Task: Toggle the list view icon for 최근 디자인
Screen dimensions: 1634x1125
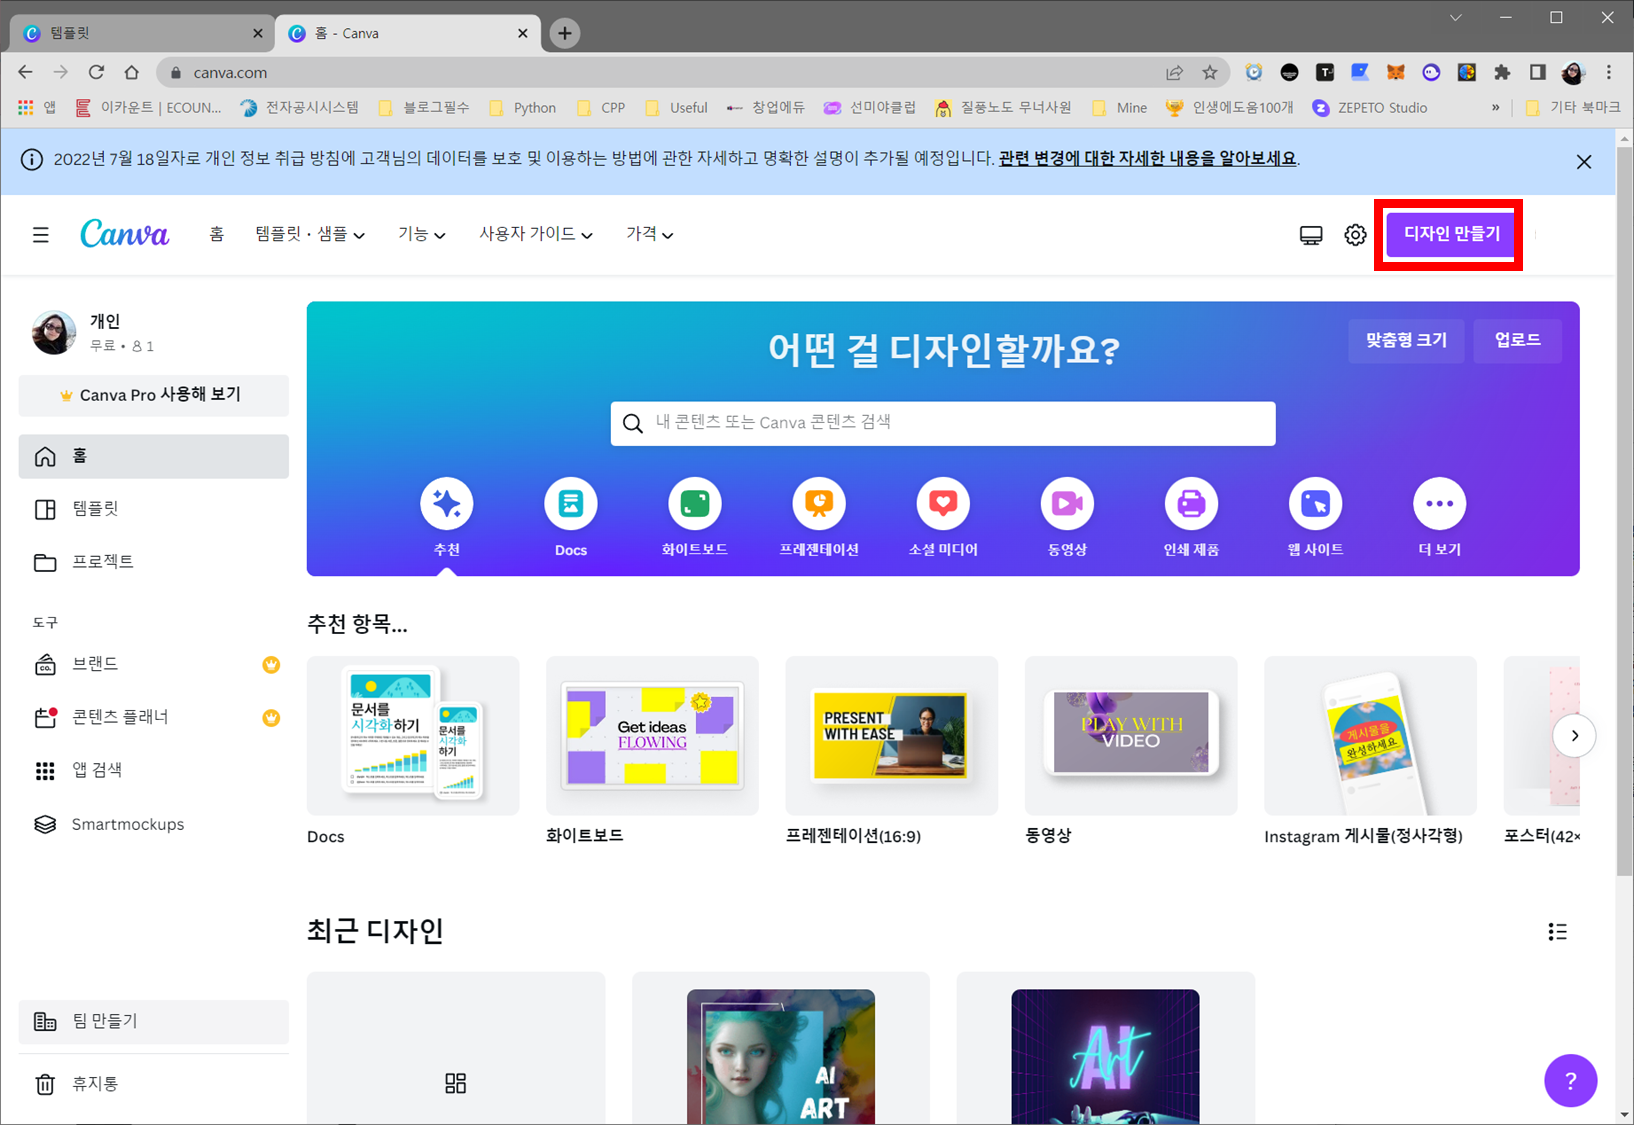Action: (x=1557, y=932)
